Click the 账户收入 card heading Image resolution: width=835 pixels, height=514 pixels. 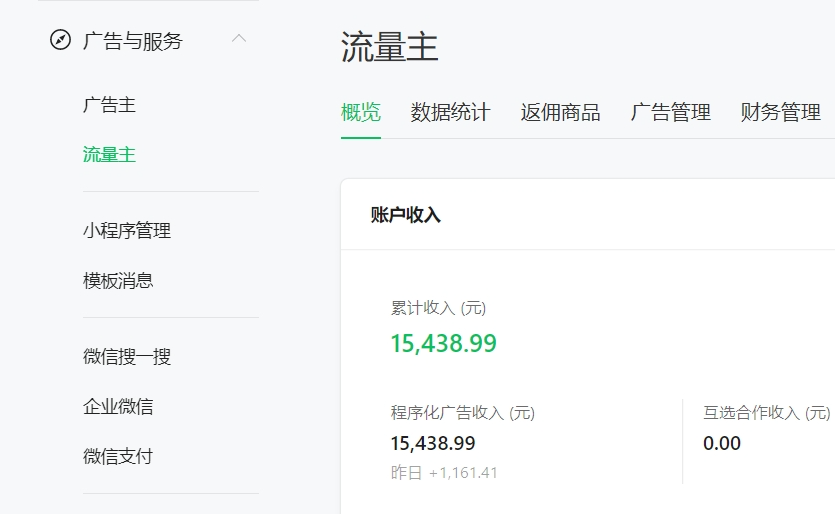(406, 215)
